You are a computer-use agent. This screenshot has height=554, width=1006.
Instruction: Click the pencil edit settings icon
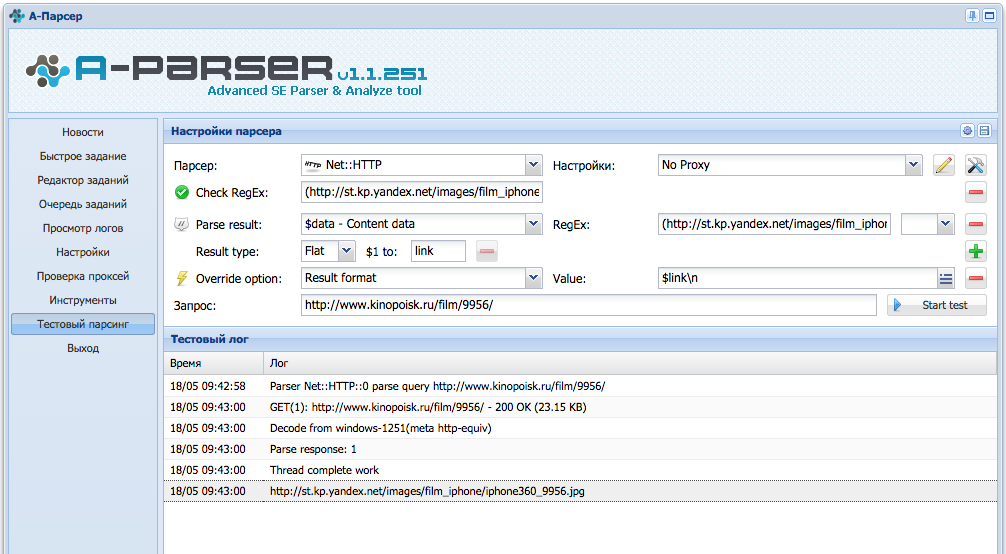[x=944, y=165]
